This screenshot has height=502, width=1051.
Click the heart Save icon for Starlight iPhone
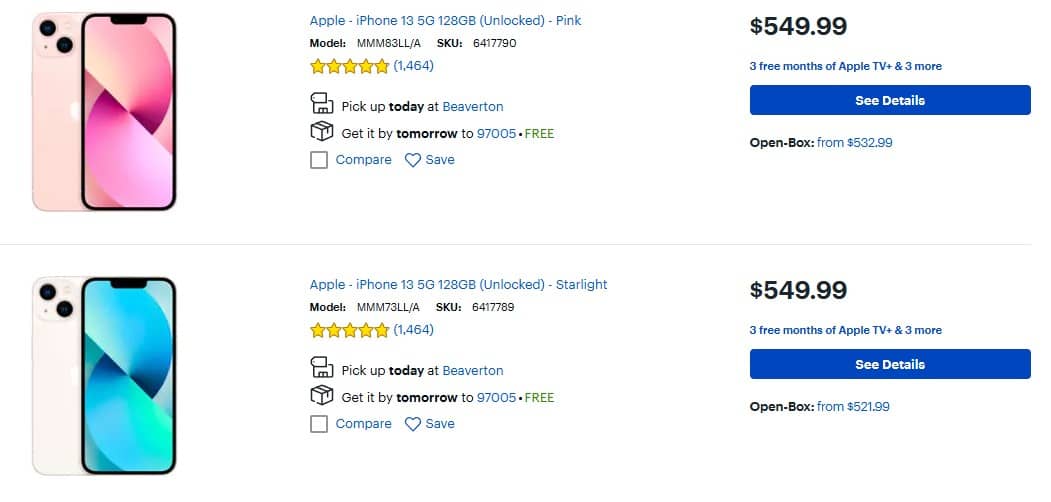tap(412, 424)
